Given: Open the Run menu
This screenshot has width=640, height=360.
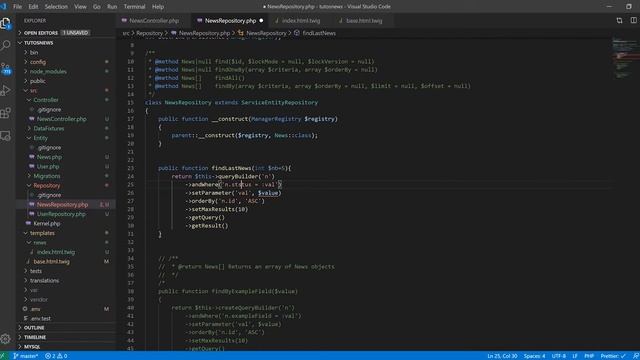Looking at the screenshot, I should [112, 7].
